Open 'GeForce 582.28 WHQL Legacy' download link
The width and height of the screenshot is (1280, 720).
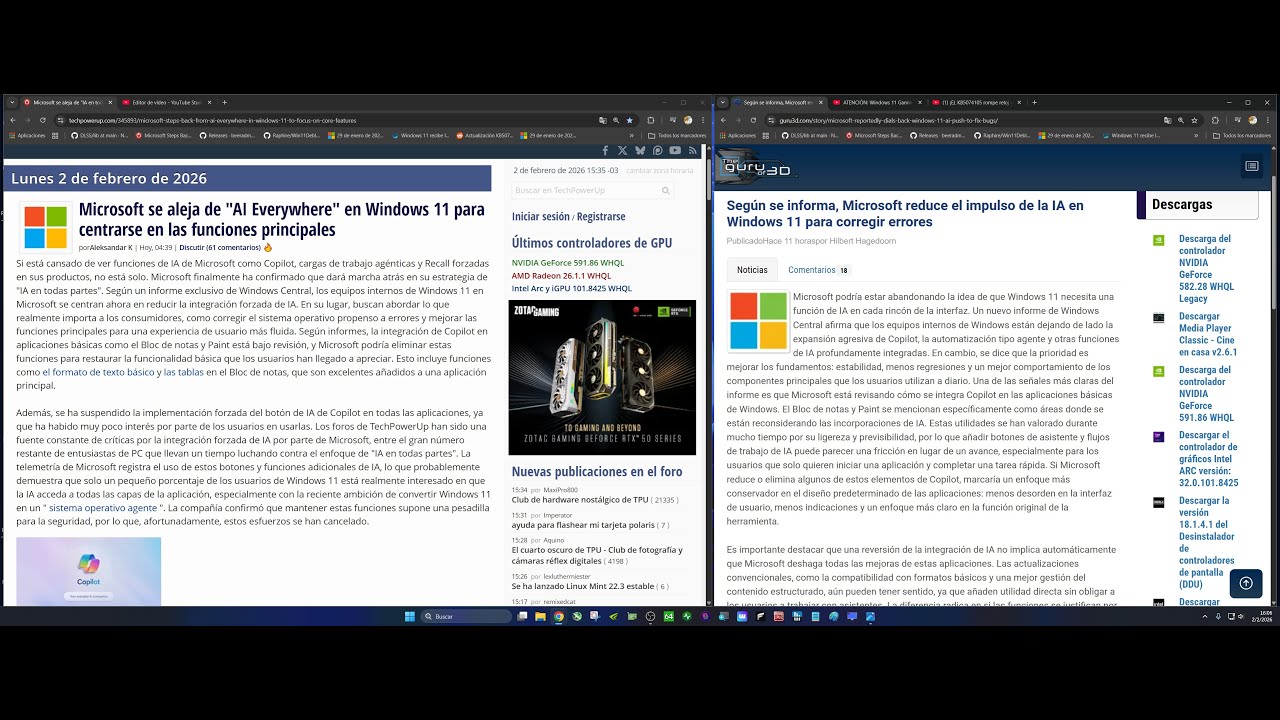coord(1206,268)
